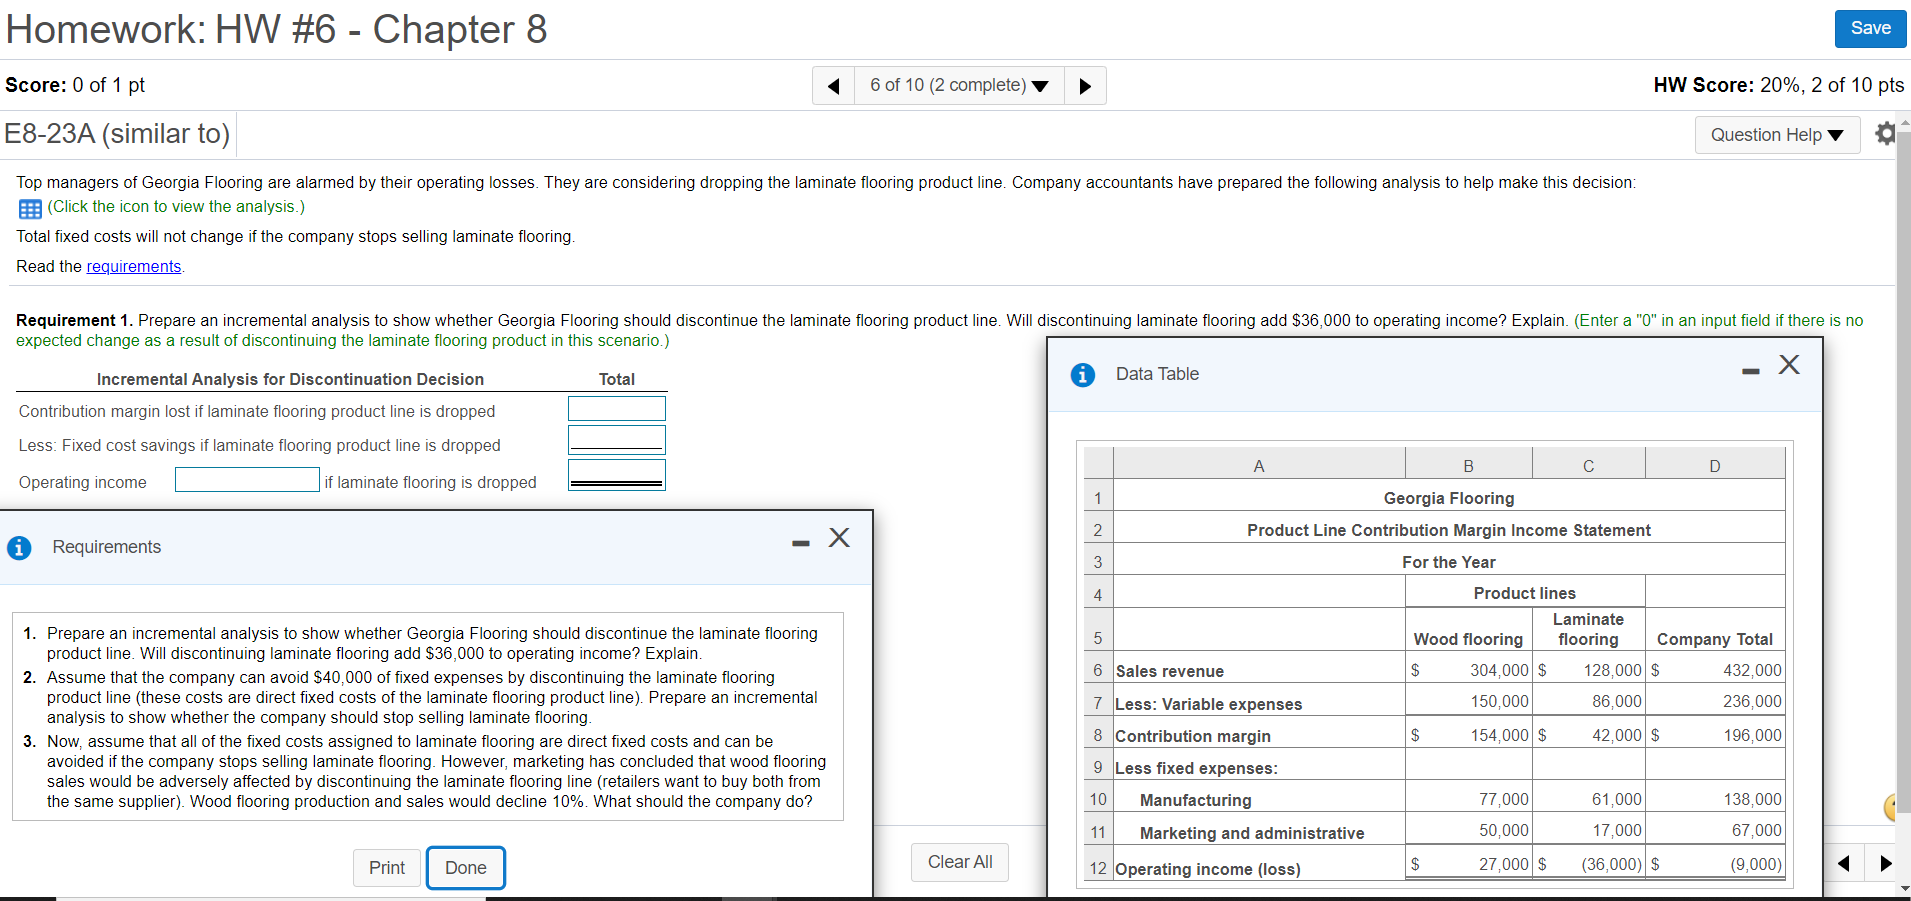
Task: Close the Requirements dialog
Action: pyautogui.click(x=839, y=538)
